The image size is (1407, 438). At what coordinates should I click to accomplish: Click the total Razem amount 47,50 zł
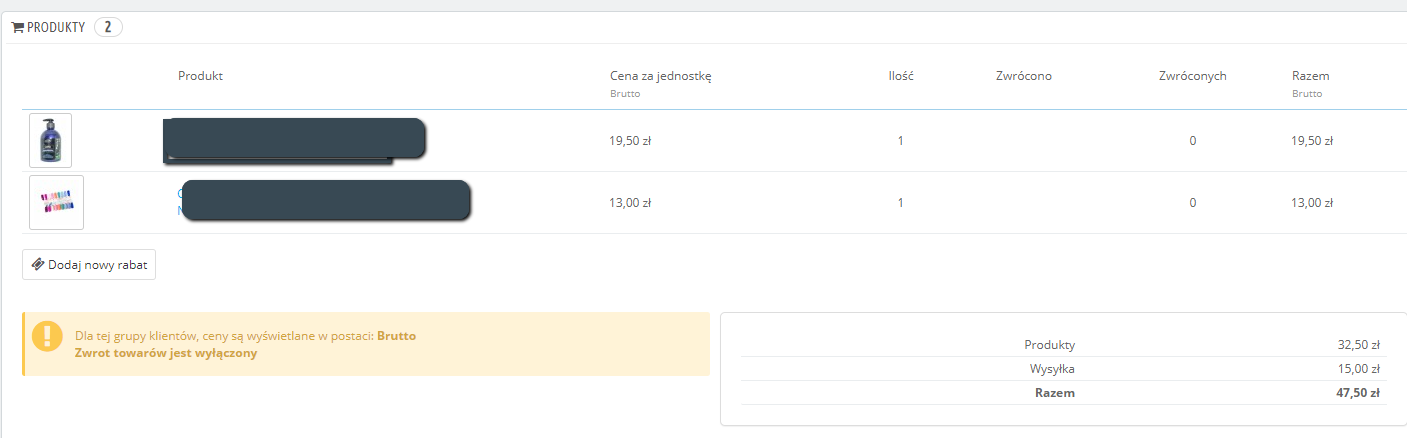[x=1360, y=393]
